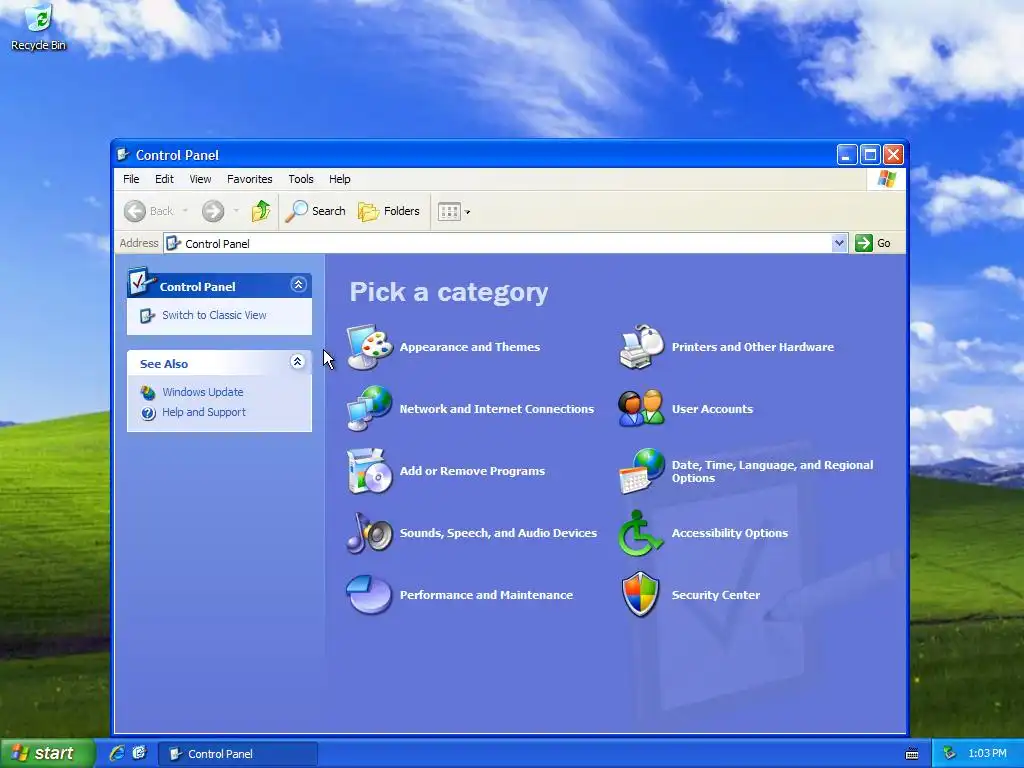Collapse the Control Panel sidebar section
This screenshot has height=768, width=1024.
pyautogui.click(x=298, y=285)
